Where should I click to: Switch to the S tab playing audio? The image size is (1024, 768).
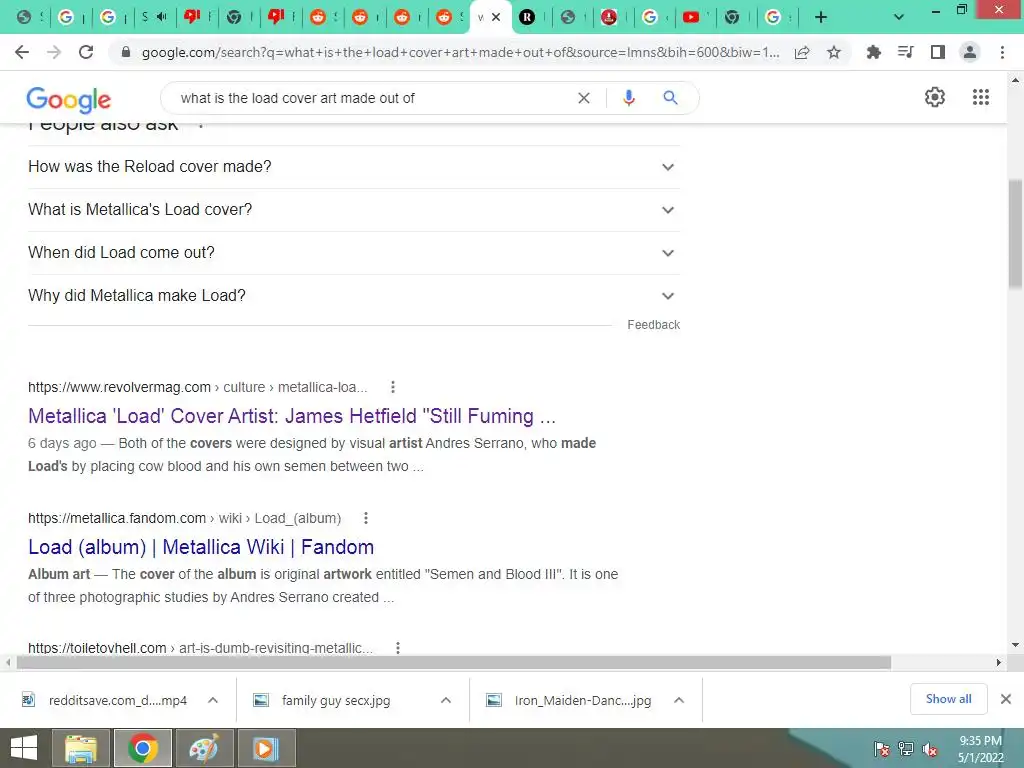(x=153, y=18)
